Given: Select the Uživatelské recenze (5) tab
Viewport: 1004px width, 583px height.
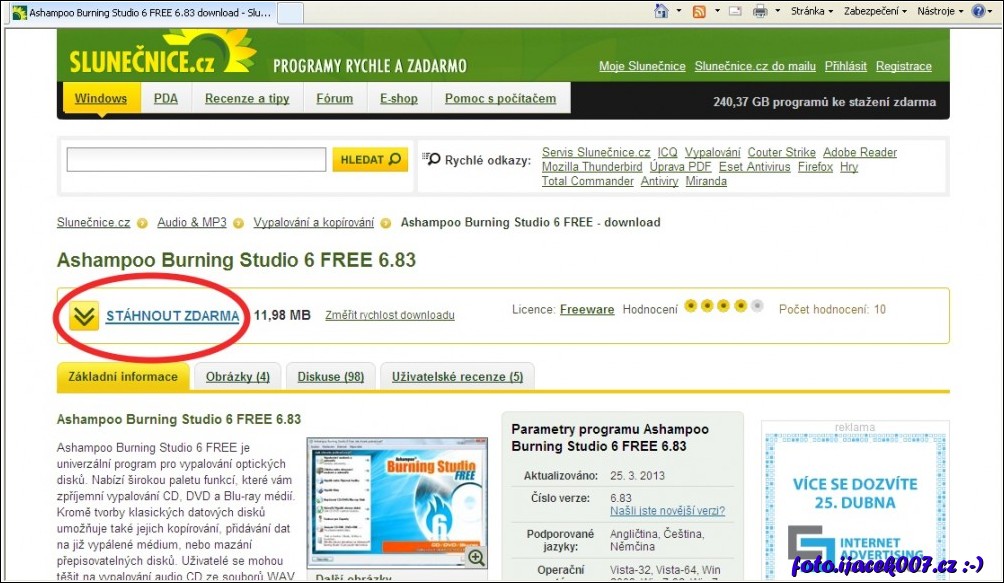Looking at the screenshot, I should click(457, 377).
